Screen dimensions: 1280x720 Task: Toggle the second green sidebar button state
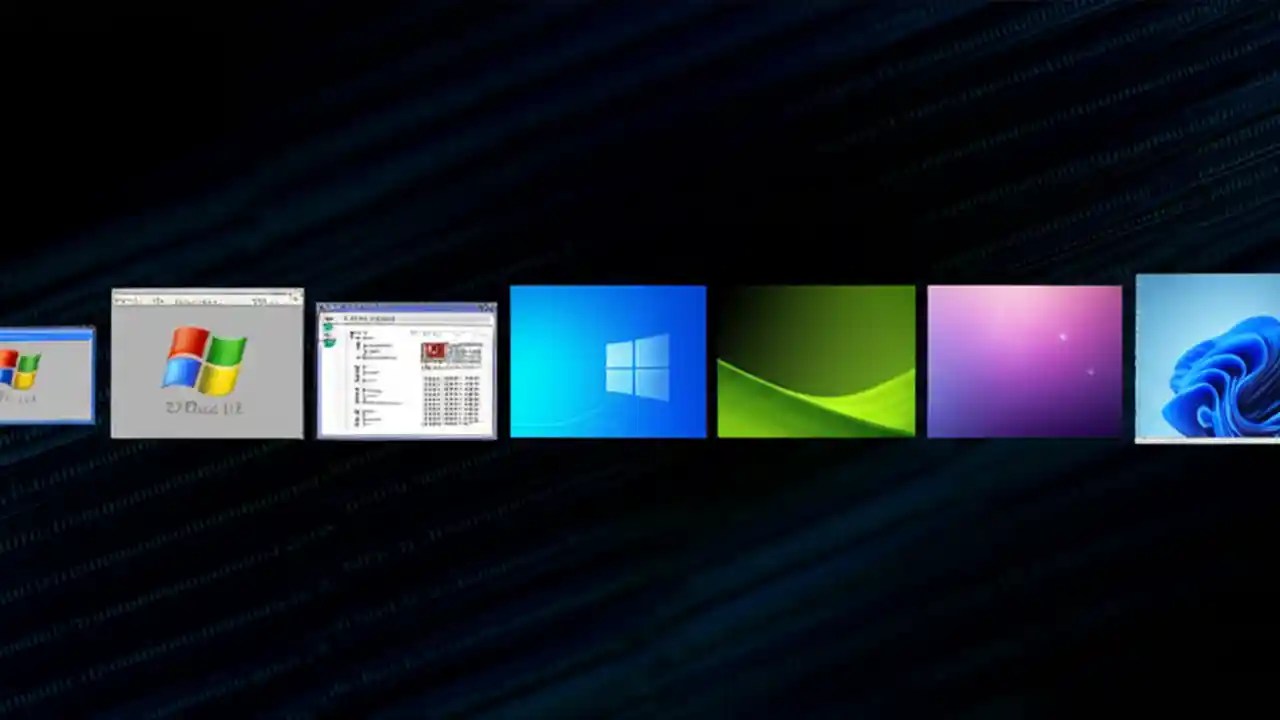[327, 335]
